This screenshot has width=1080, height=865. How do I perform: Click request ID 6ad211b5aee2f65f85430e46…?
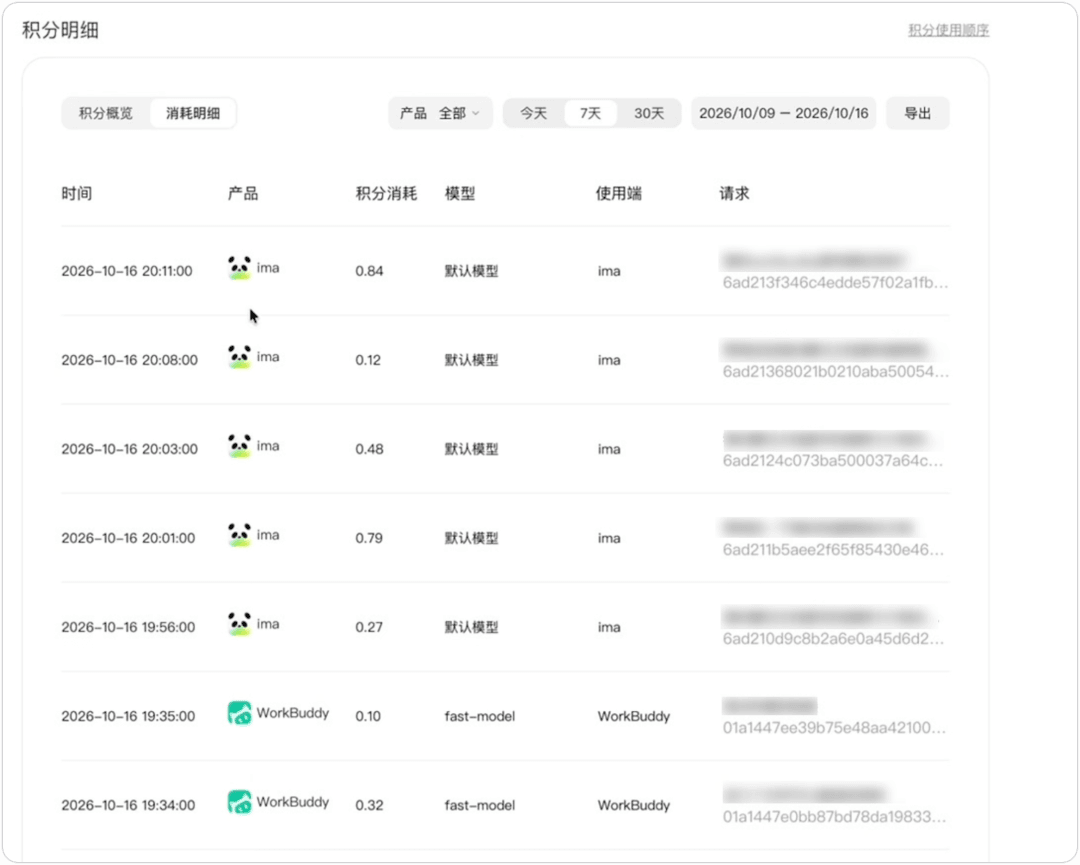tap(833, 550)
